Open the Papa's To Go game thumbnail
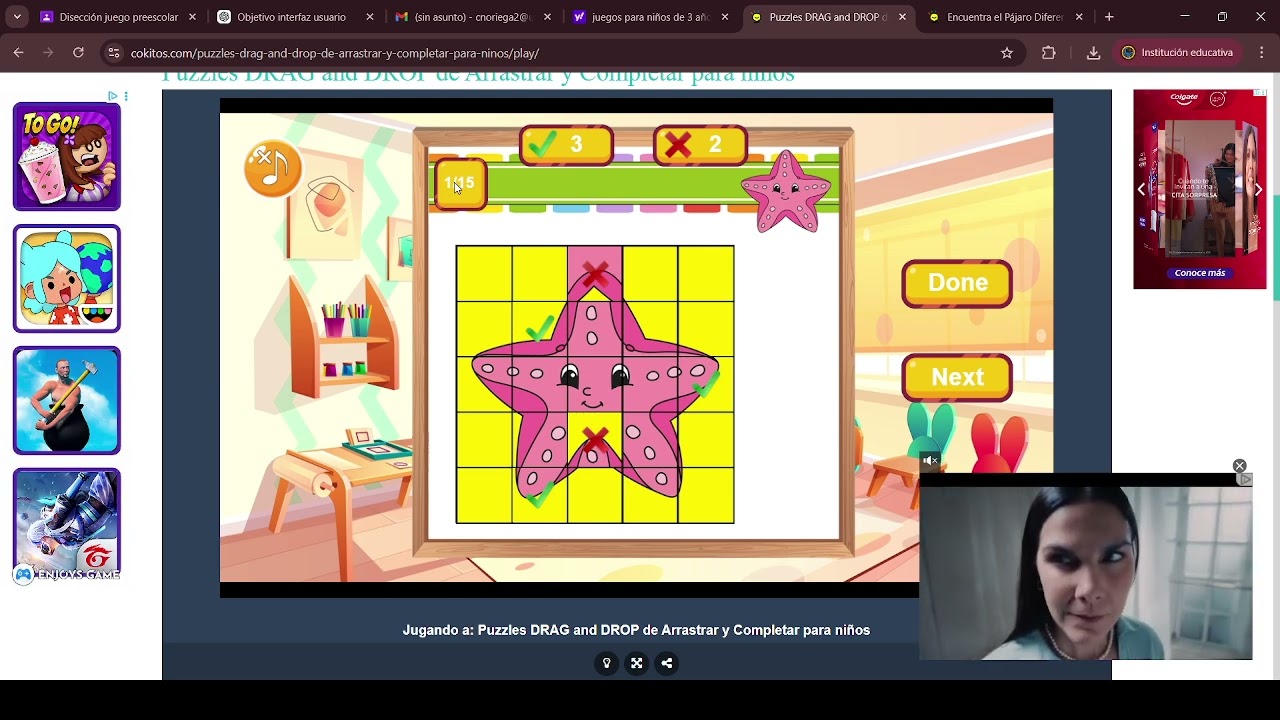The height and width of the screenshot is (720, 1280). click(67, 156)
